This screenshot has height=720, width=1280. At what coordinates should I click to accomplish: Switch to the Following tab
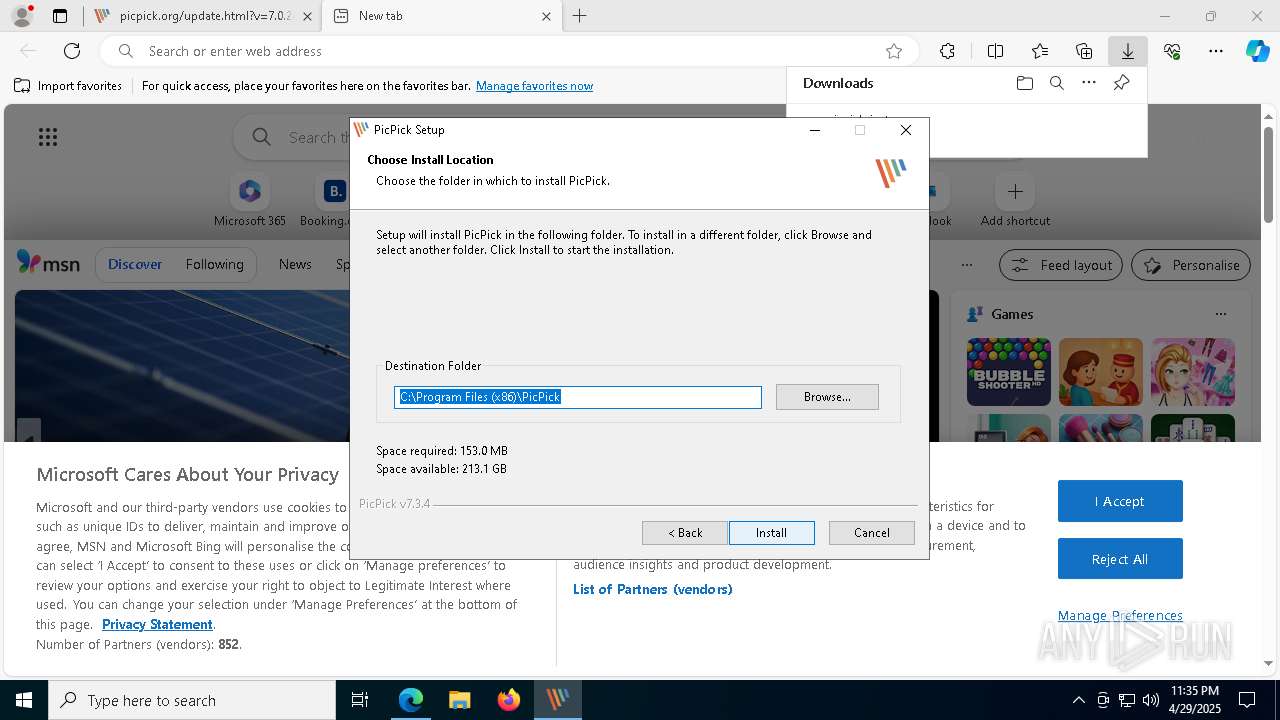point(214,264)
